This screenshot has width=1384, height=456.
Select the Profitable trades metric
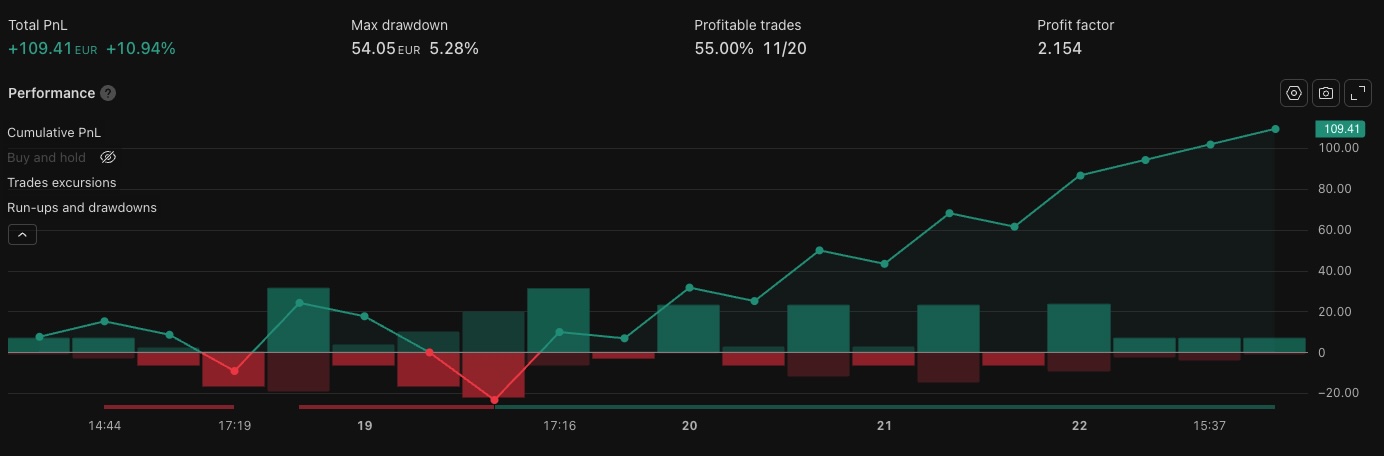click(750, 37)
